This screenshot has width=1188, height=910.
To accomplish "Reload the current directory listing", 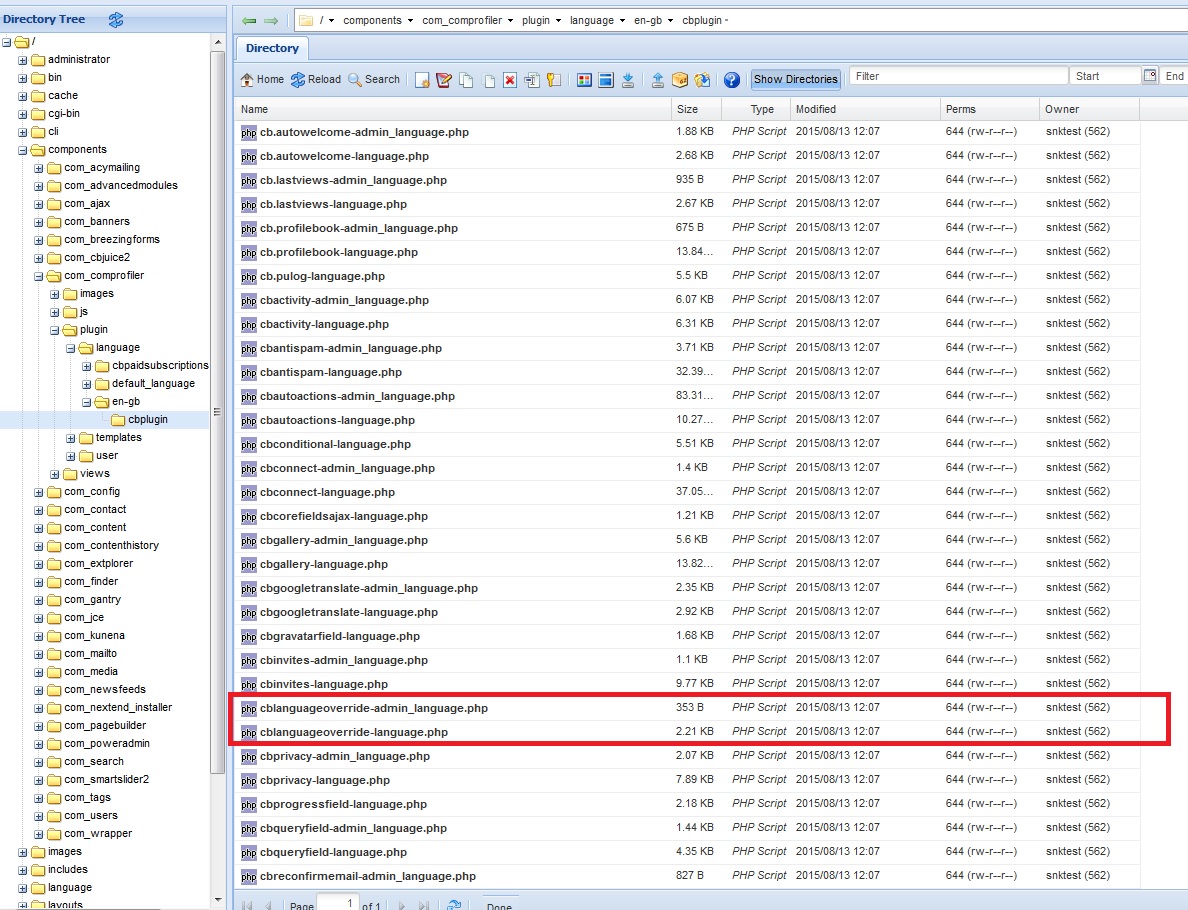I will click(316, 80).
